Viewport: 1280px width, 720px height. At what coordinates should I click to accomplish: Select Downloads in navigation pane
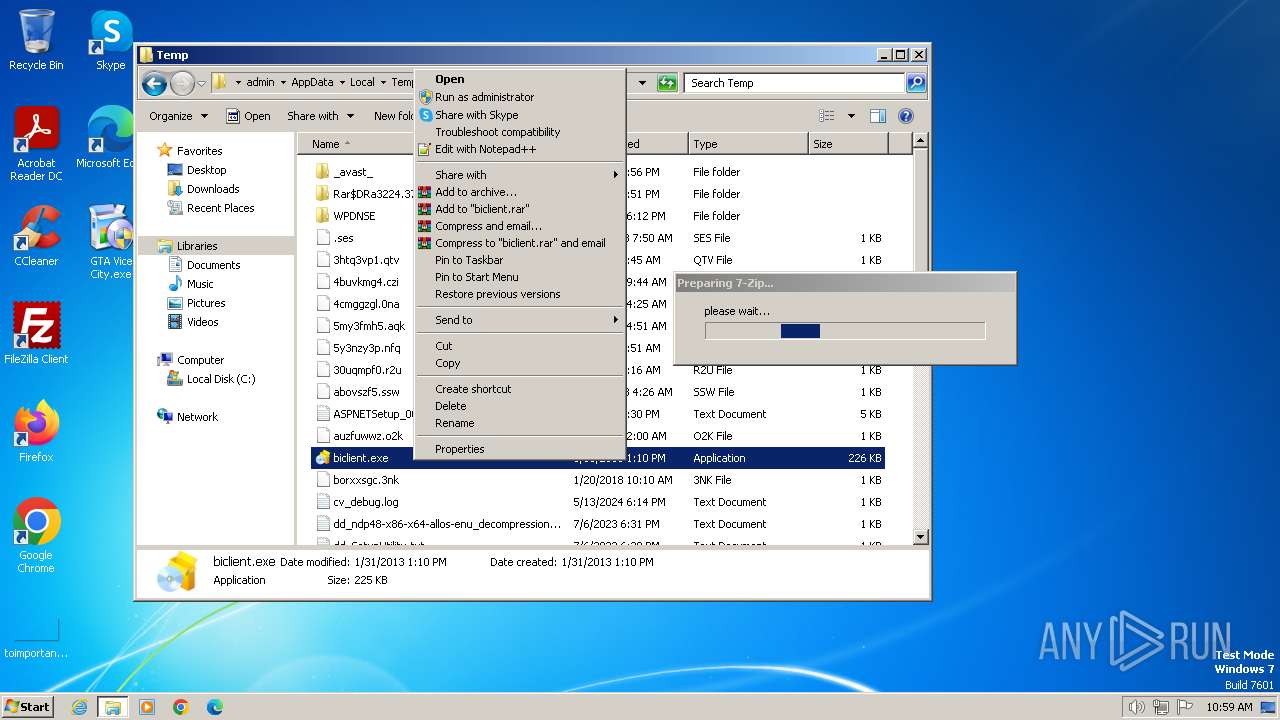point(213,189)
